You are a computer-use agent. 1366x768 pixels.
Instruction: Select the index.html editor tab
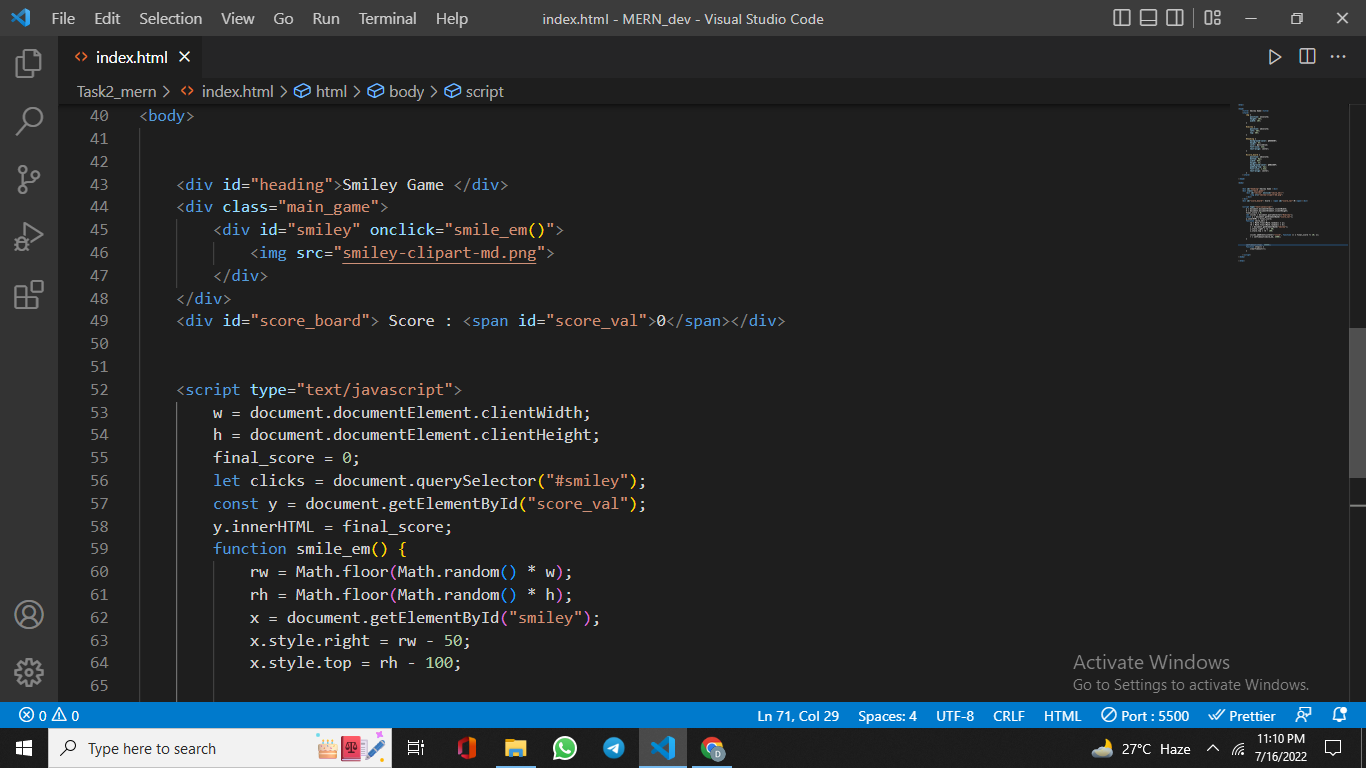click(129, 57)
